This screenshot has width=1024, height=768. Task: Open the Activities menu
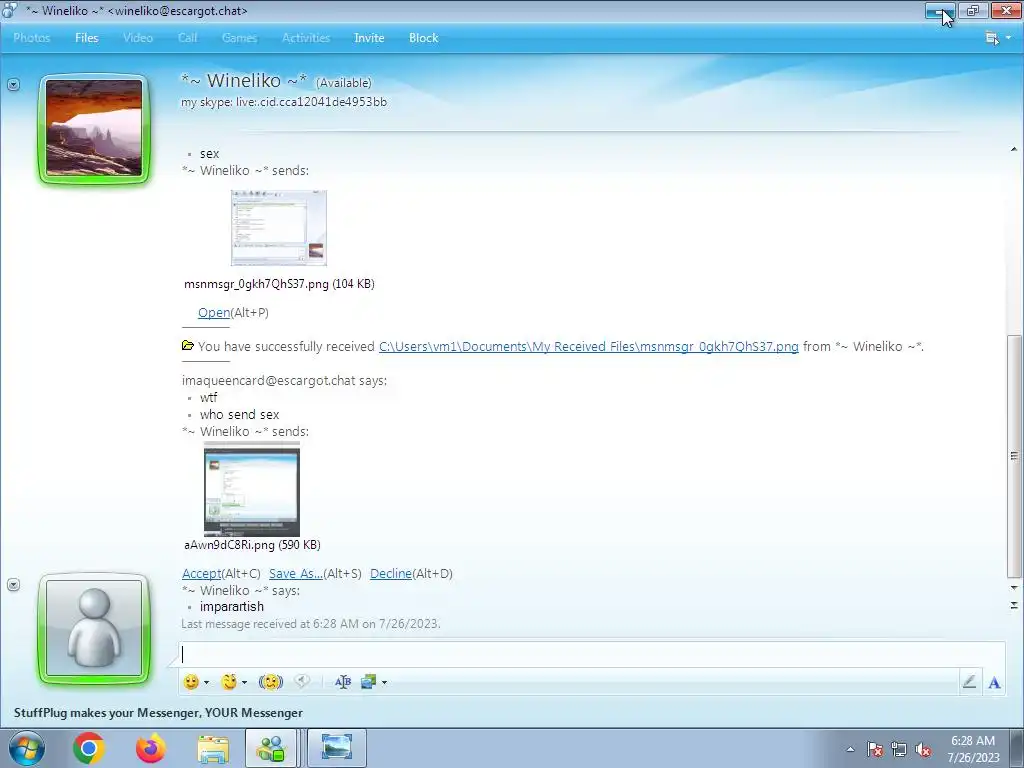pyautogui.click(x=306, y=38)
